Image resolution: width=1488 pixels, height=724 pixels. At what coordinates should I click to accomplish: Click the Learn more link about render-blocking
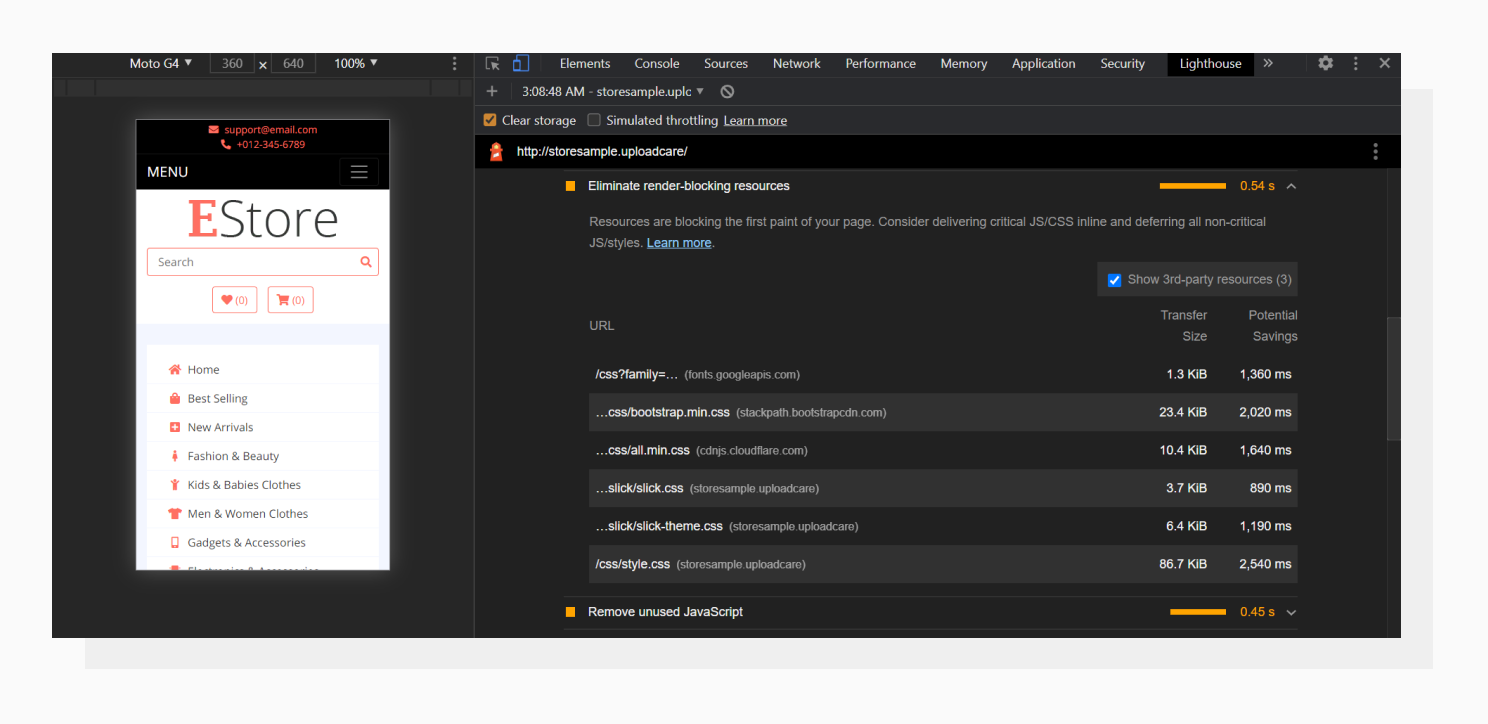point(678,242)
